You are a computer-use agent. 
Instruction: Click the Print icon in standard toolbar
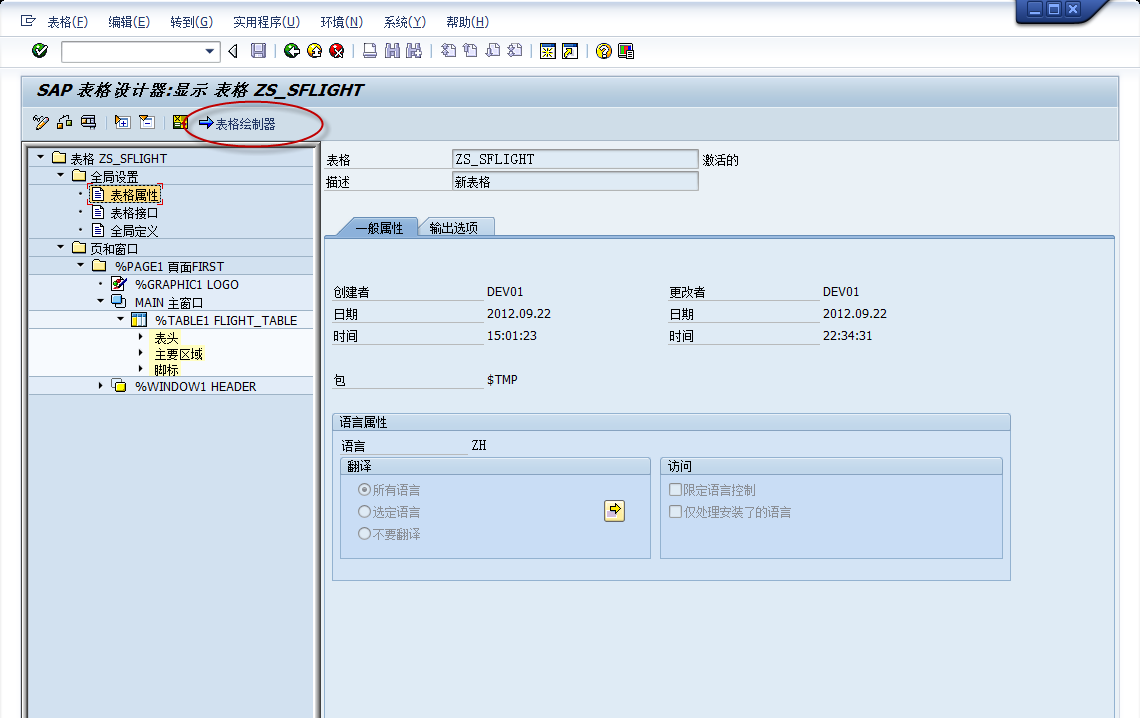click(370, 51)
